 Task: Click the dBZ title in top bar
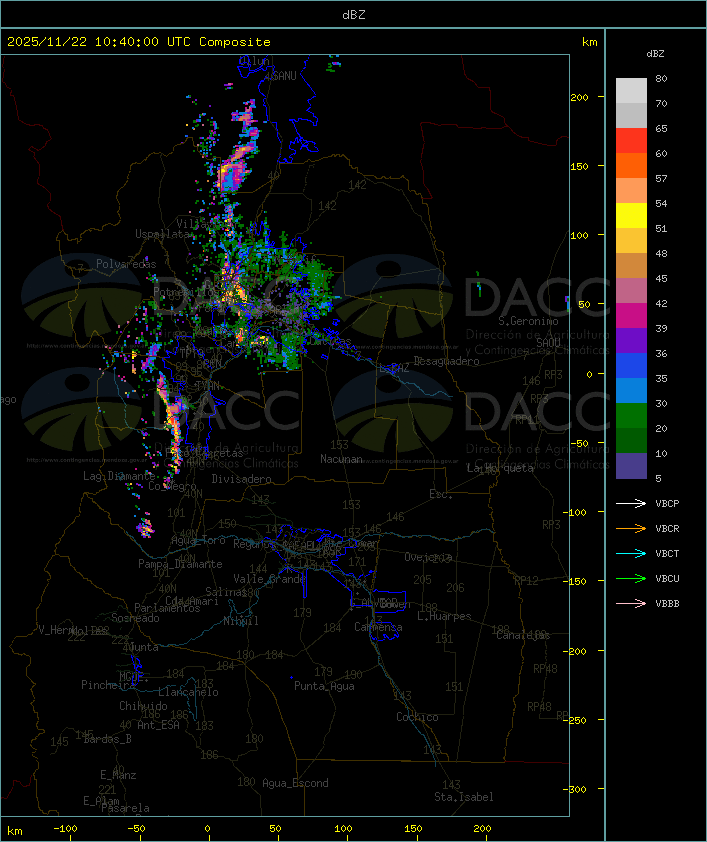coord(354,15)
